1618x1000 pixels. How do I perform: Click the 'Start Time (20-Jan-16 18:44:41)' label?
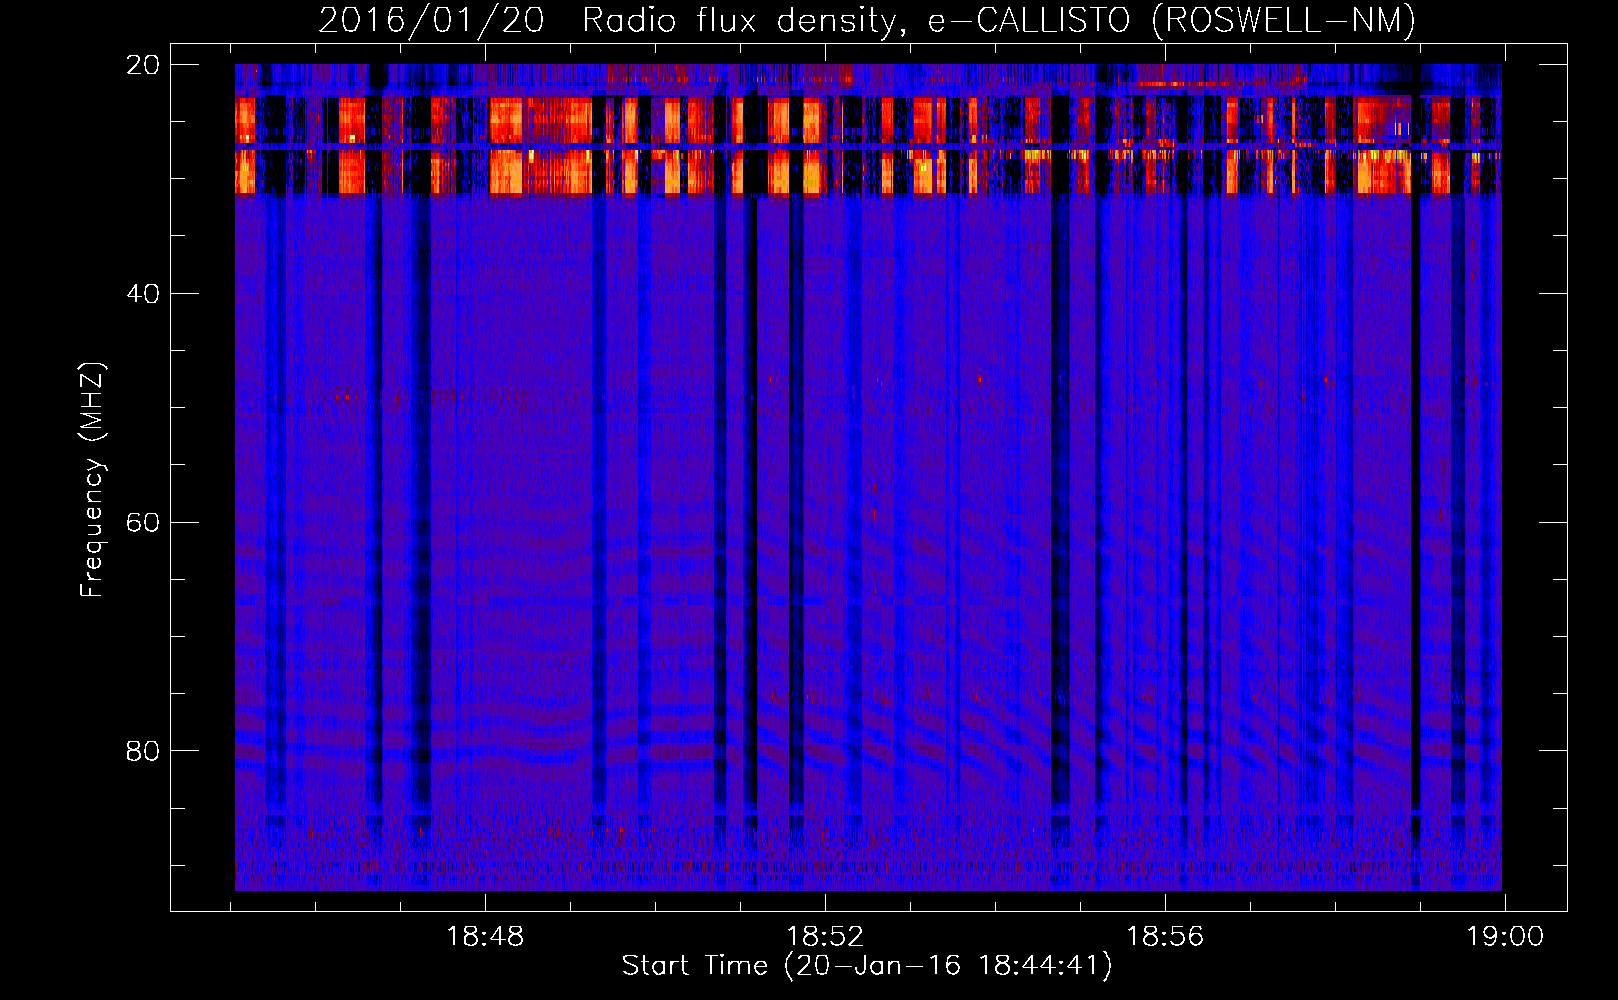(x=867, y=966)
